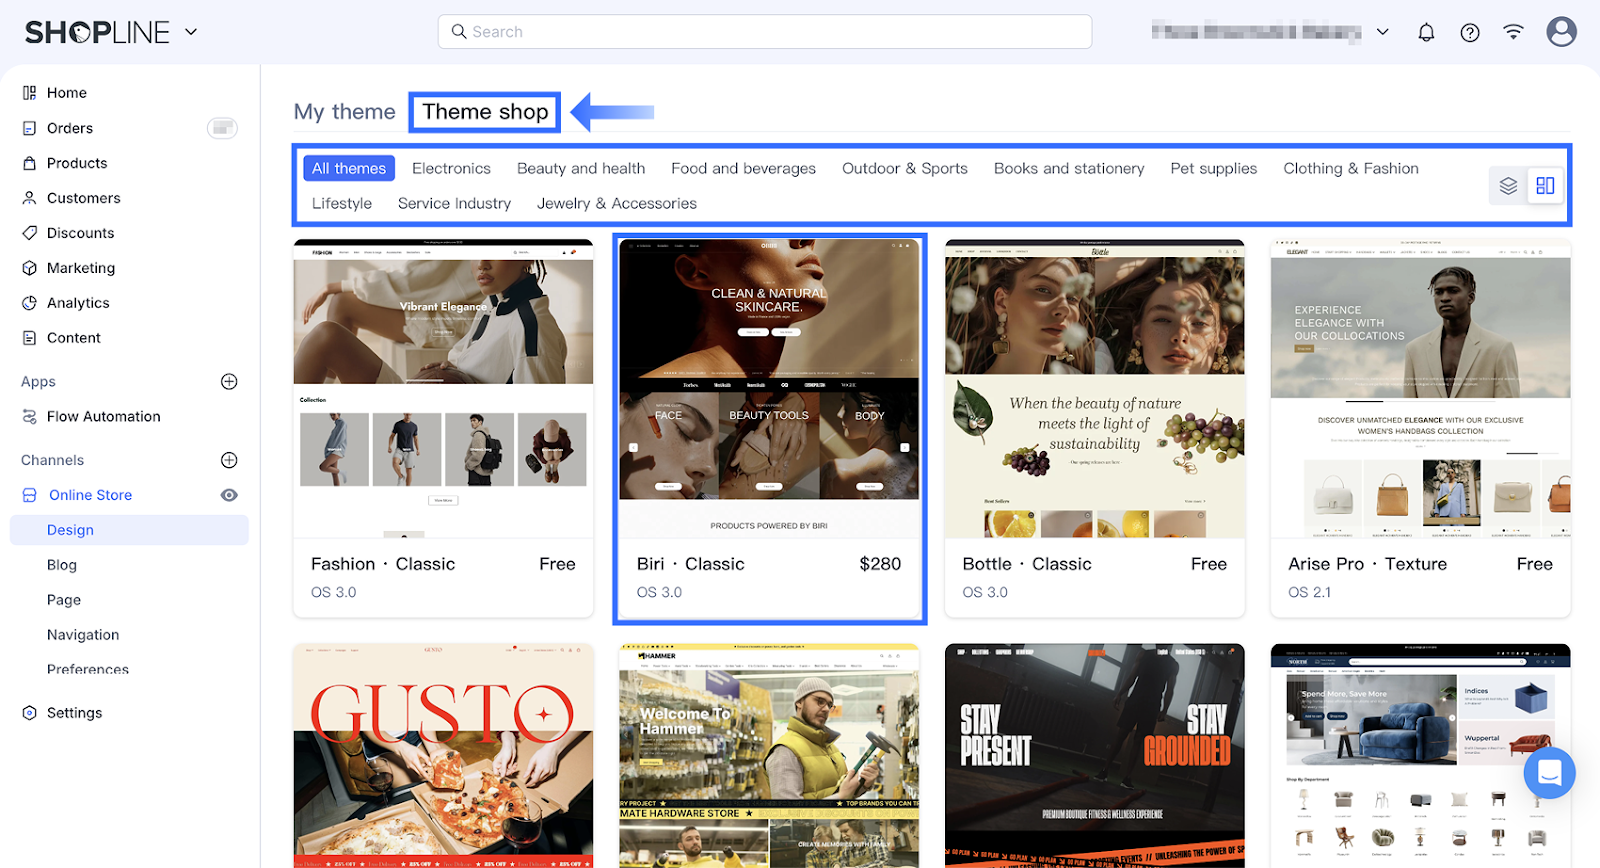Switch to the My theme tab
This screenshot has height=868, width=1600.
point(344,112)
